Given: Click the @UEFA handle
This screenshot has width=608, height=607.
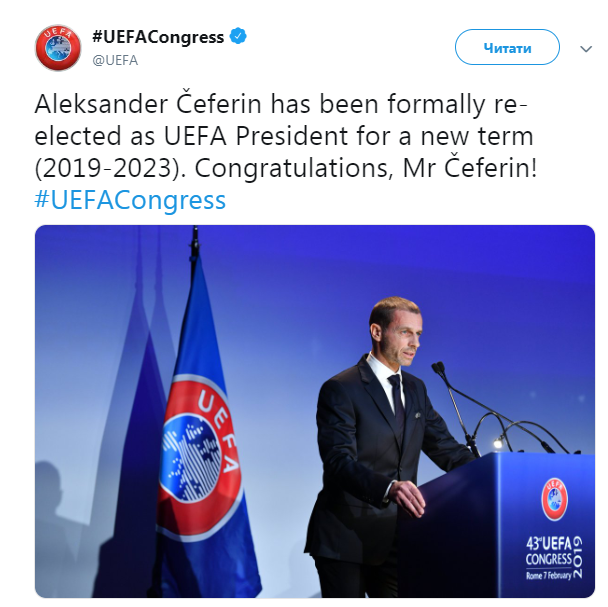Looking at the screenshot, I should click(x=115, y=60).
